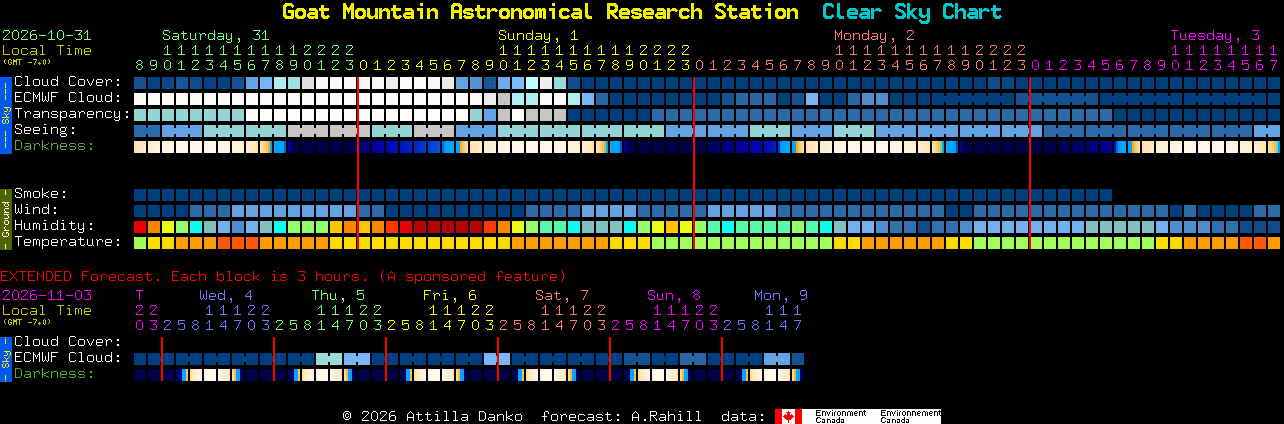The image size is (1284, 424).
Task: Click the first red Humidity block
Action: [140, 227]
